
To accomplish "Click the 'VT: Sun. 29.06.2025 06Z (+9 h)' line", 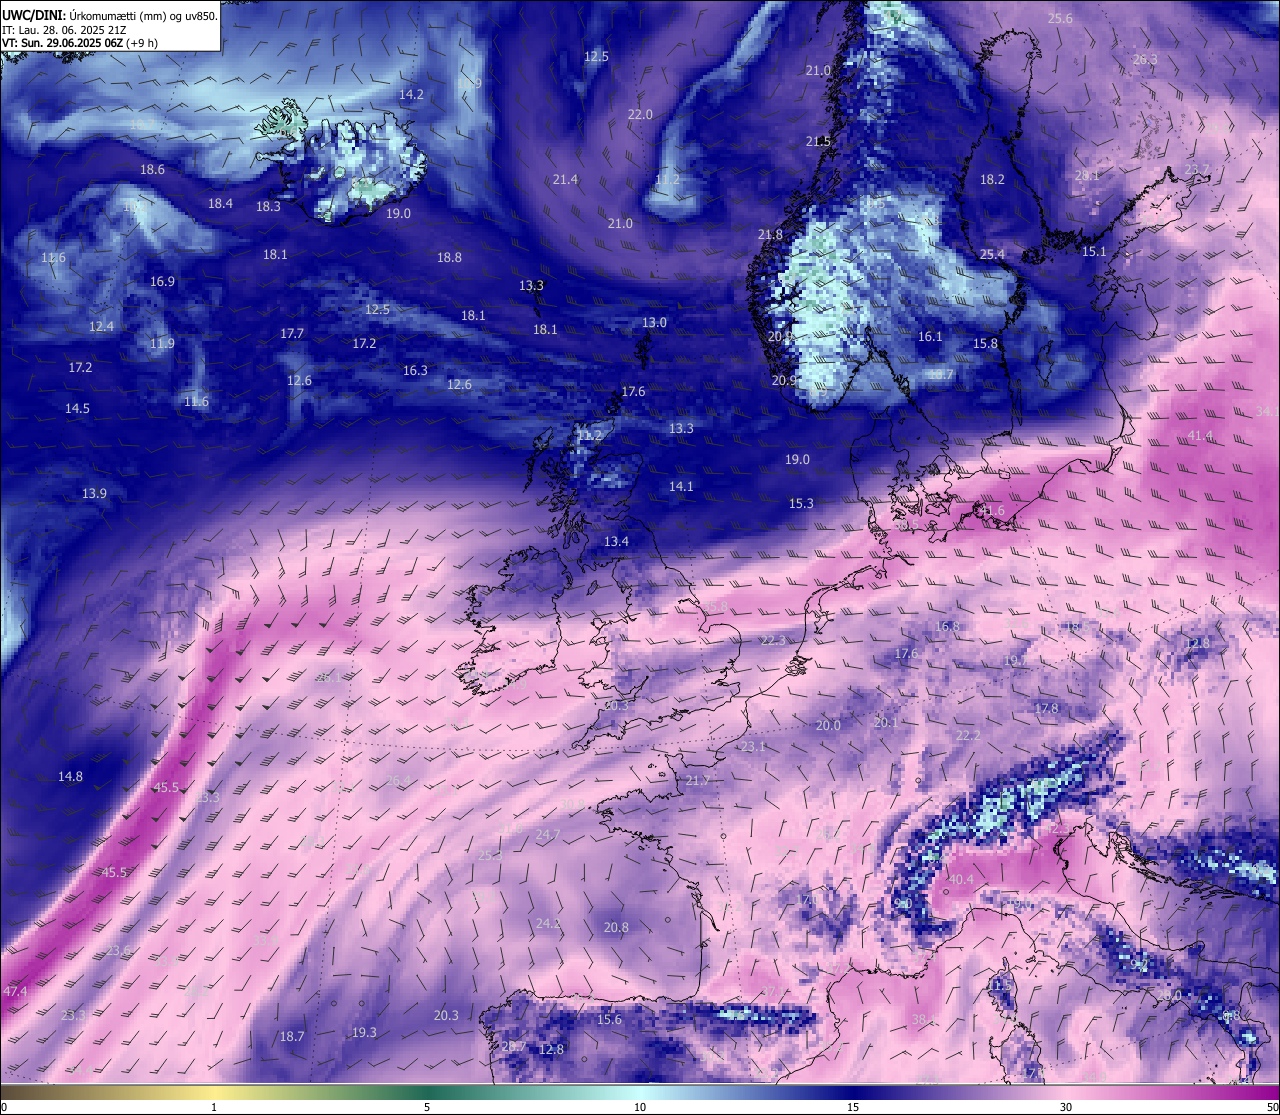I will (x=80, y=43).
